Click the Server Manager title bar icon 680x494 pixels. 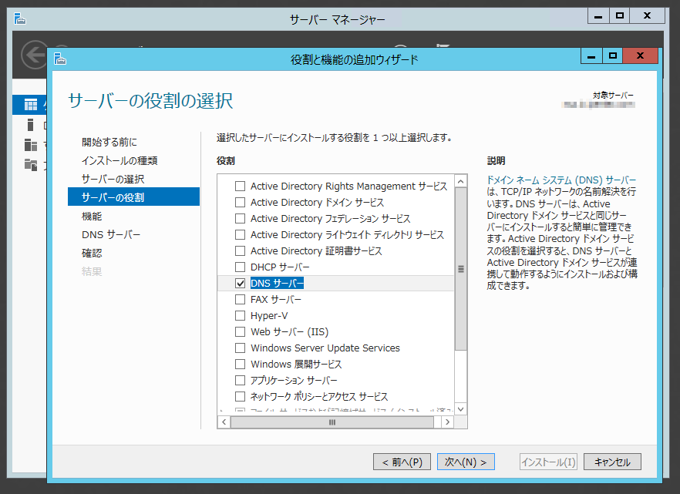click(20, 18)
